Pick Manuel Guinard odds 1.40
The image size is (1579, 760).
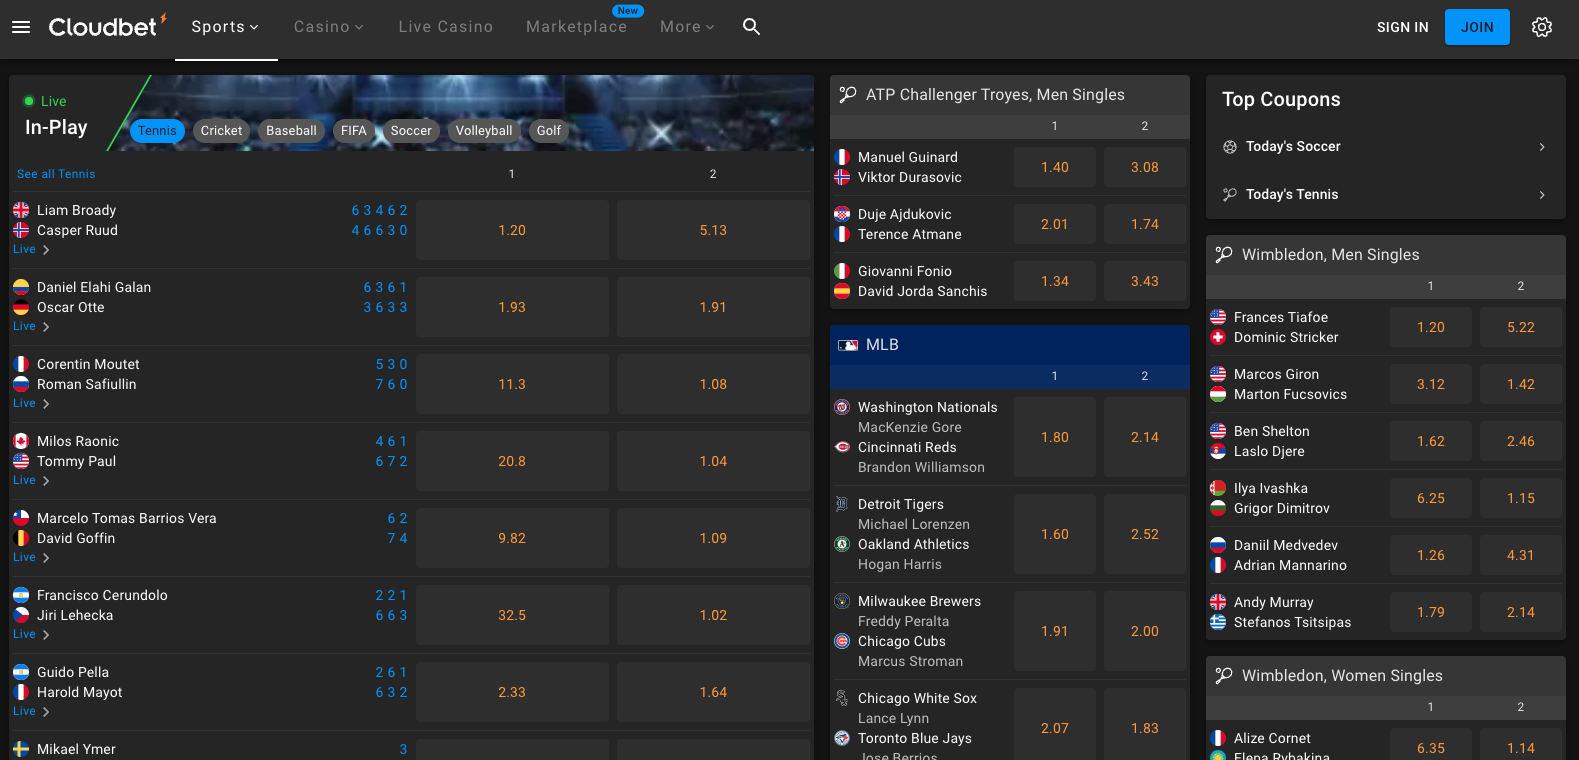[1055, 167]
